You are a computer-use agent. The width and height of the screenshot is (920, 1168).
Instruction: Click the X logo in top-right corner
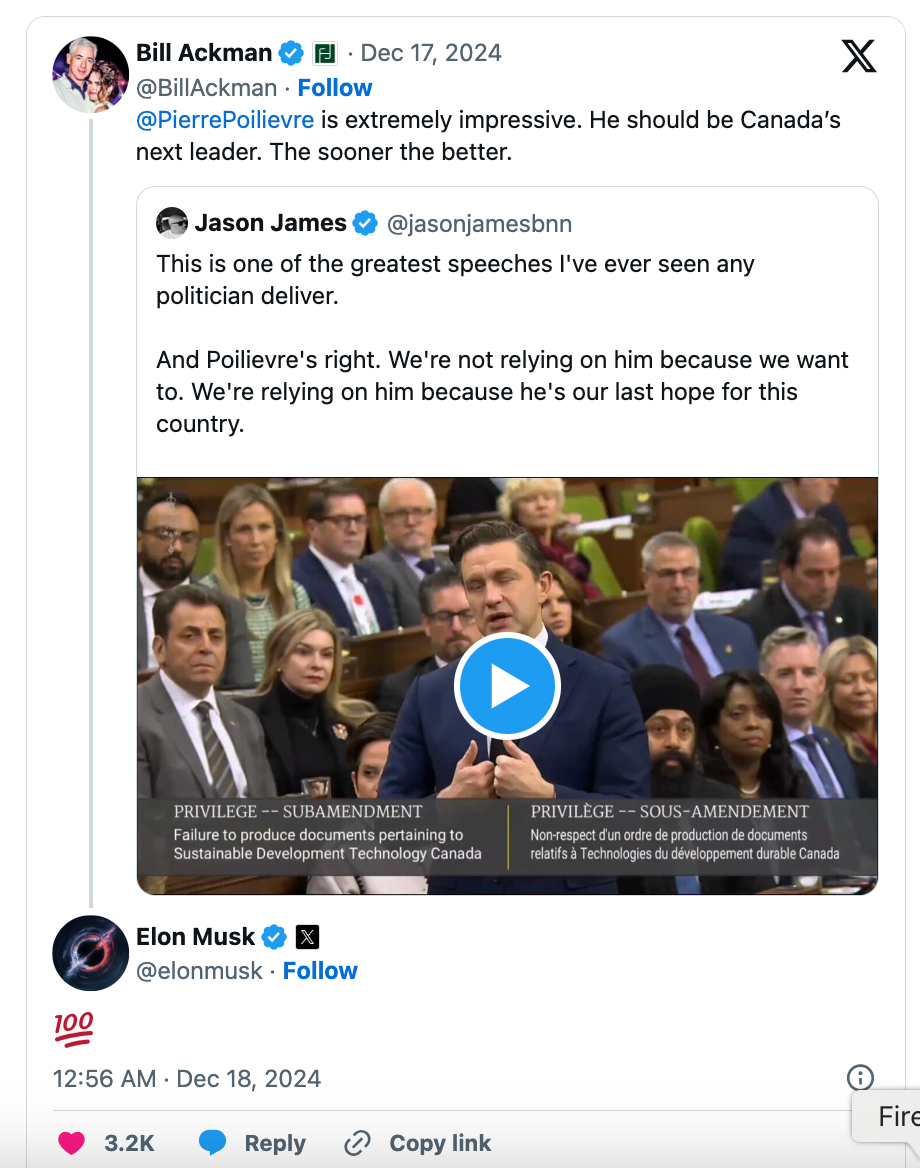(x=858, y=56)
